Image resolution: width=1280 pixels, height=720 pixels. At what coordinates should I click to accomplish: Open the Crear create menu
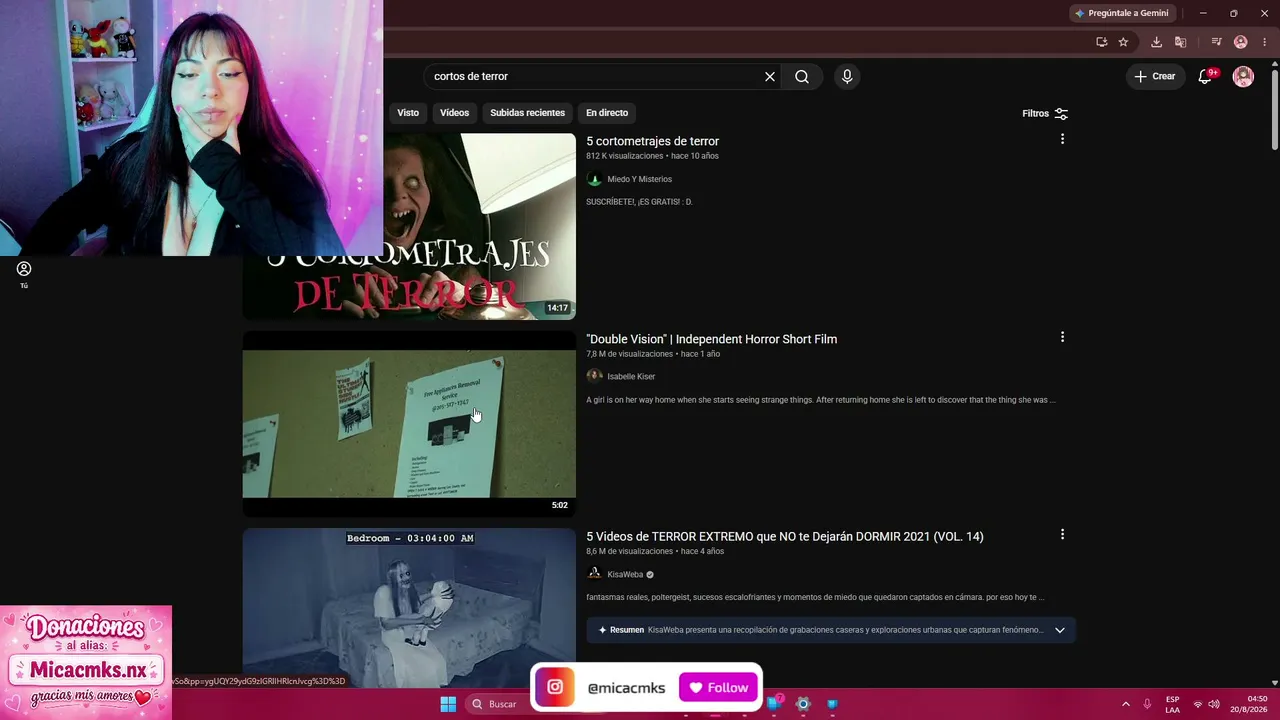[1155, 77]
